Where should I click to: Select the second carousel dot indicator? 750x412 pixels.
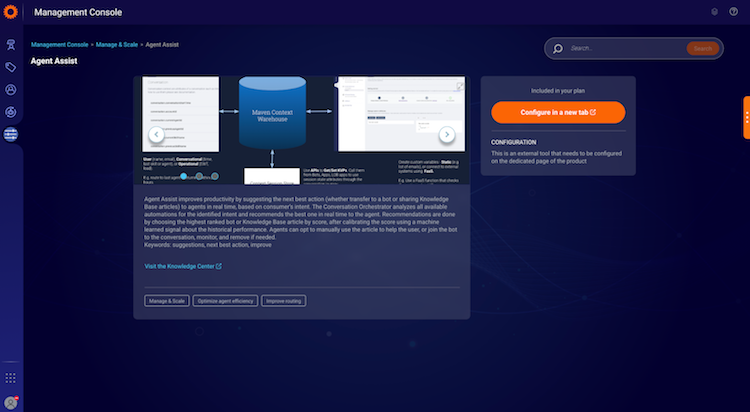(x=199, y=176)
